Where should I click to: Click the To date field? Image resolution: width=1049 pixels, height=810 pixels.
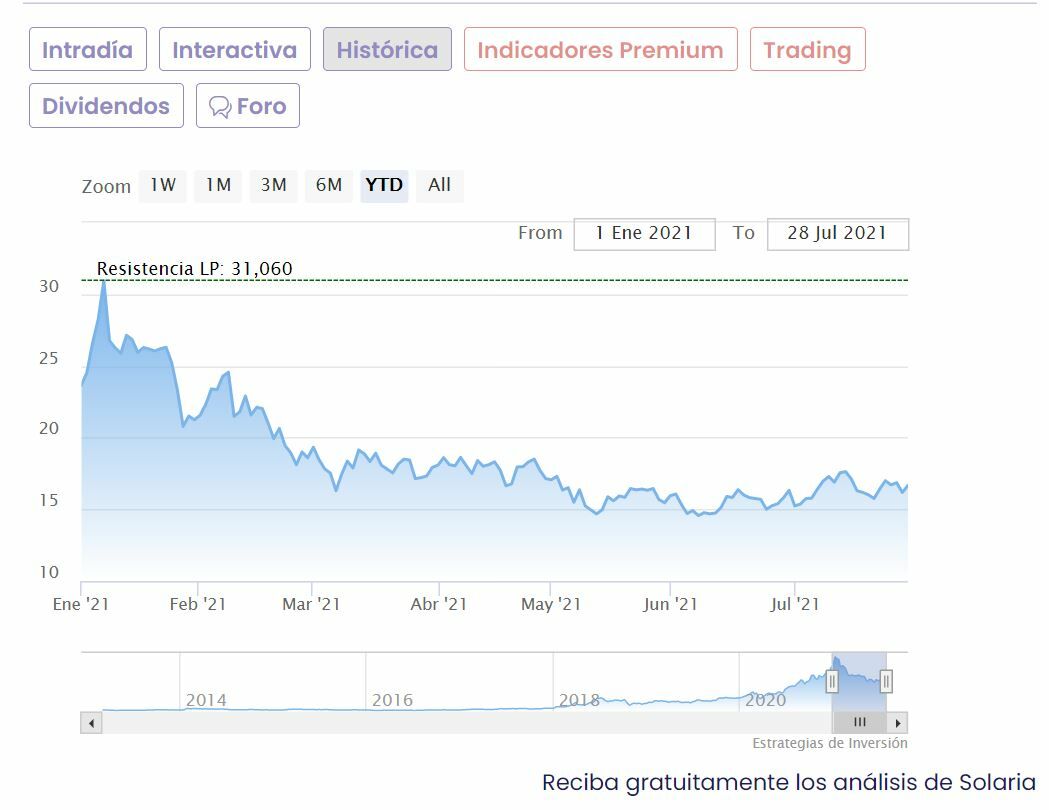click(838, 233)
